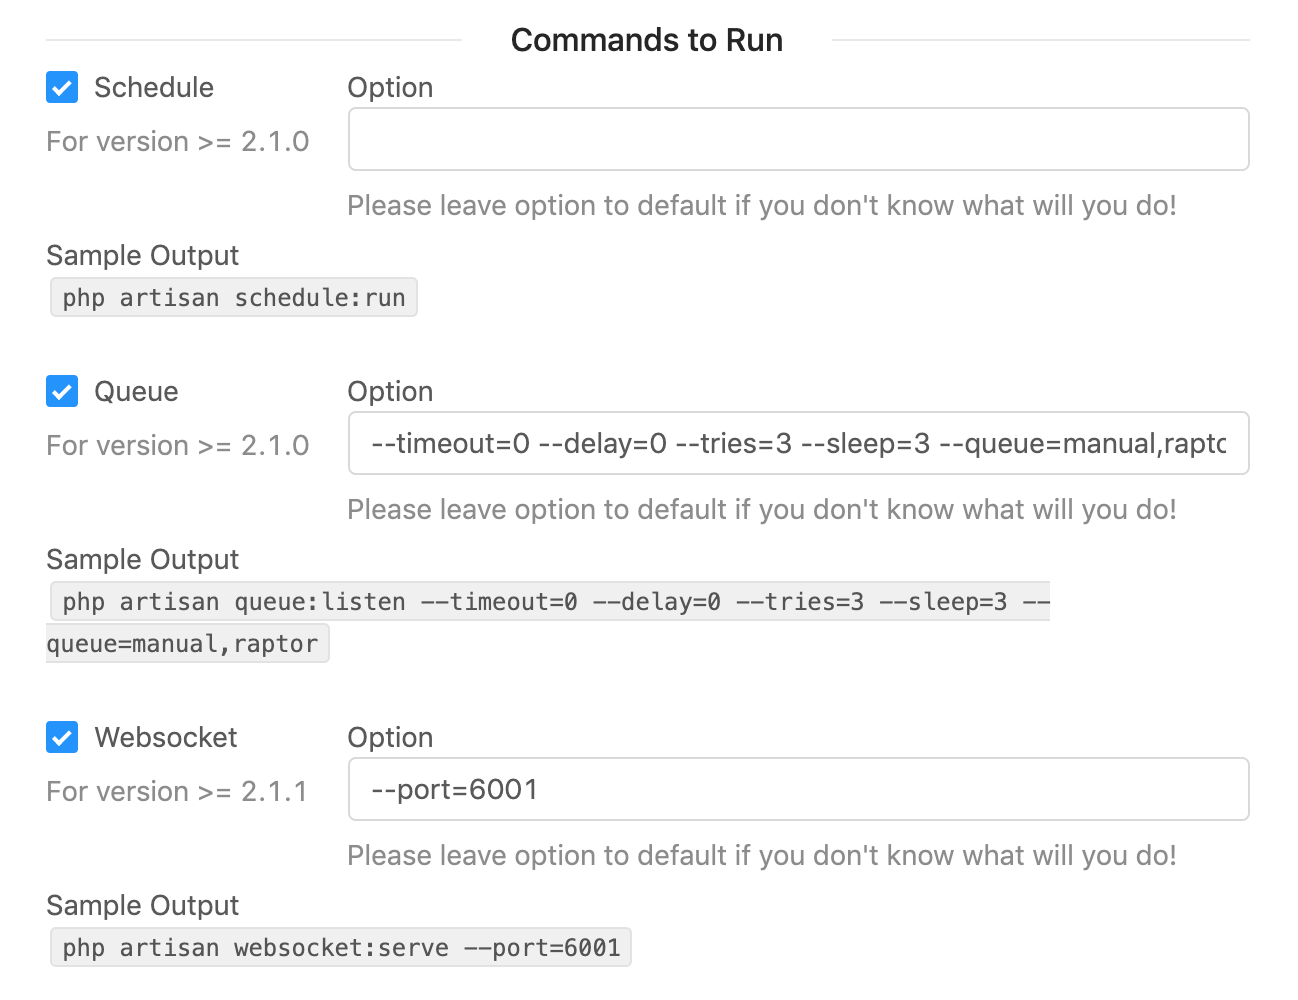The width and height of the screenshot is (1298, 1000).
Task: Click the php artisan queue:listen sample command
Action: pos(548,601)
